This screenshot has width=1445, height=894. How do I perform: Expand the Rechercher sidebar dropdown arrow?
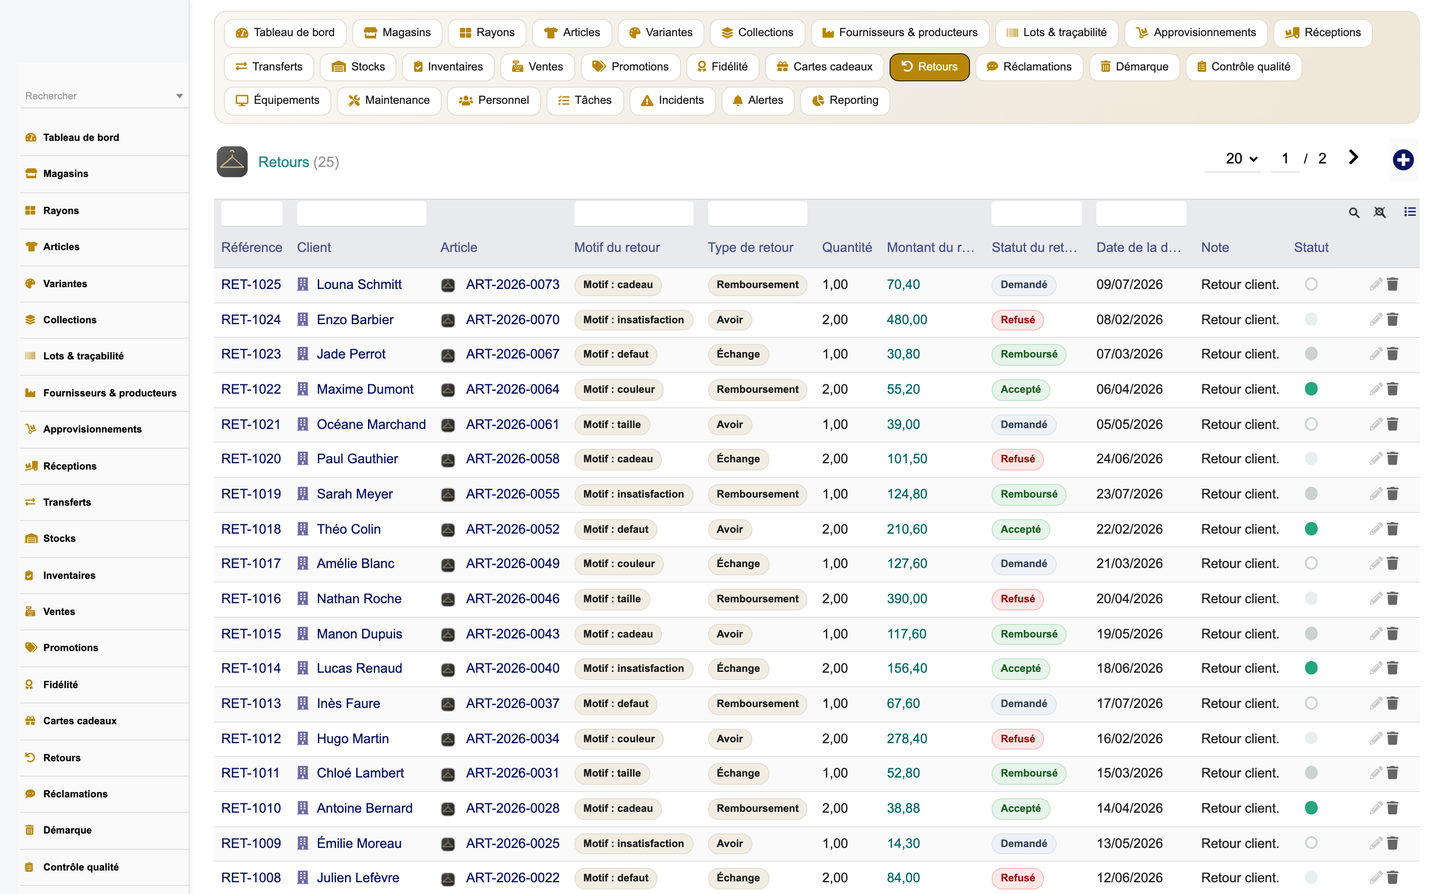[180, 96]
